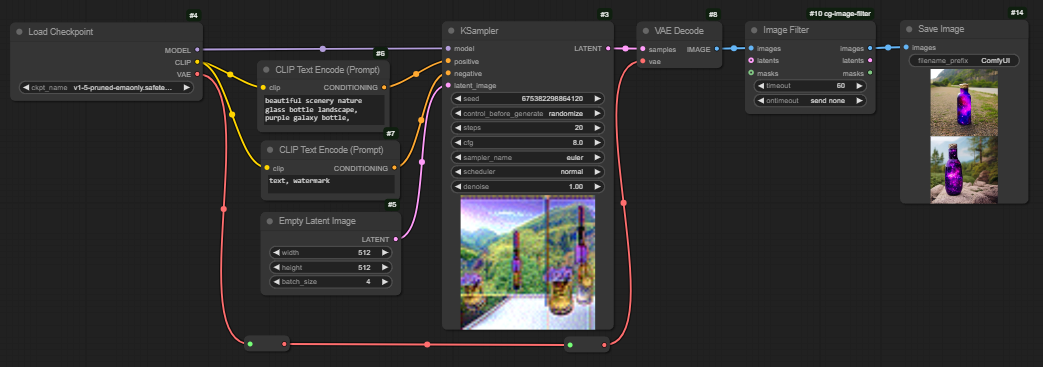Select previous checkpoint with ckpt_name left arrow
Viewport: 1043px width, 367px height.
(25, 87)
